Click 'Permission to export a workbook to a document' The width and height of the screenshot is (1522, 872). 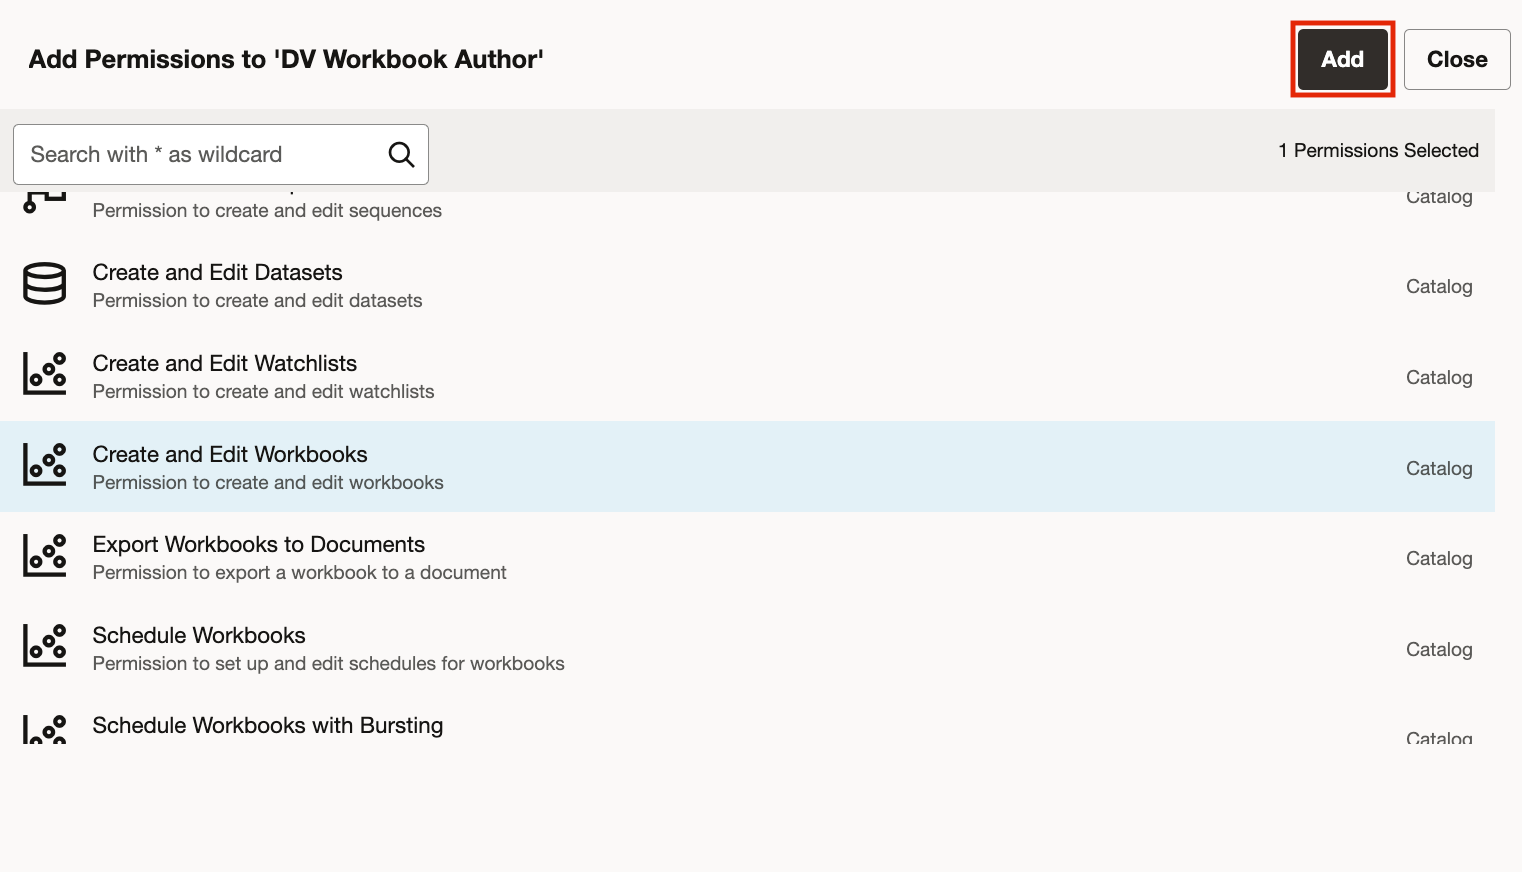(299, 572)
